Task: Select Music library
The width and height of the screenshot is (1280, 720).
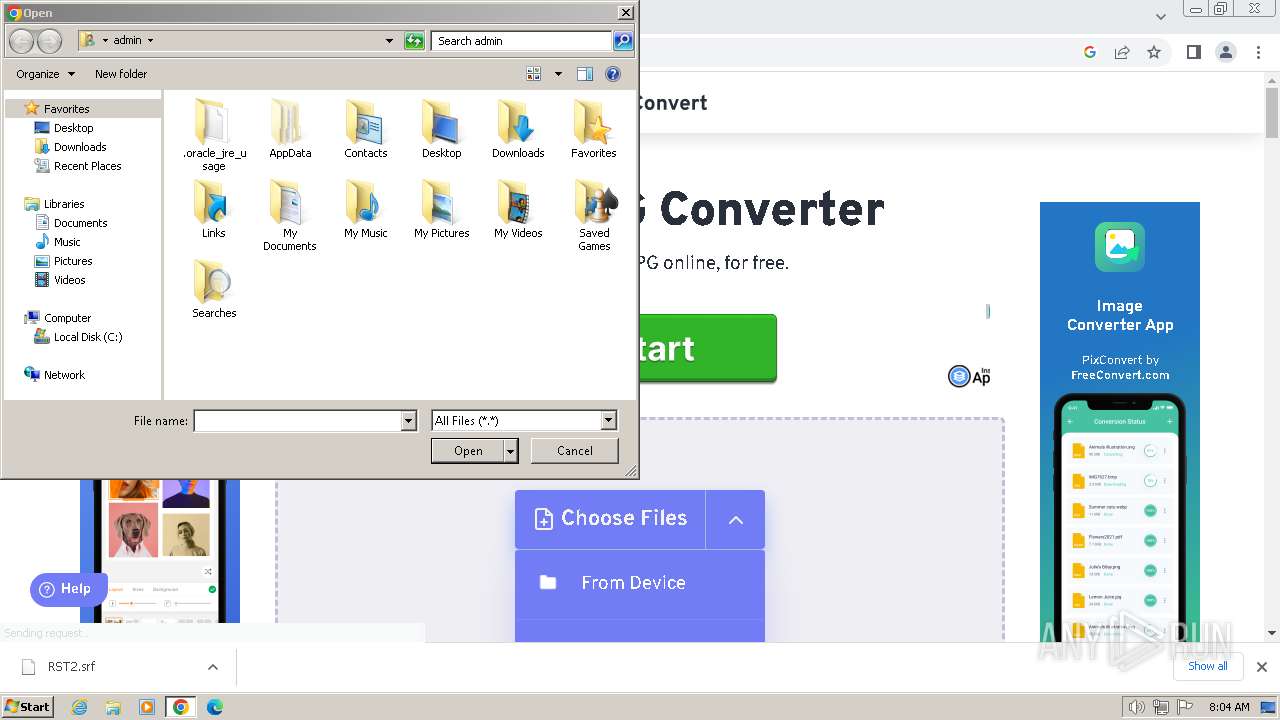Action: [x=67, y=242]
